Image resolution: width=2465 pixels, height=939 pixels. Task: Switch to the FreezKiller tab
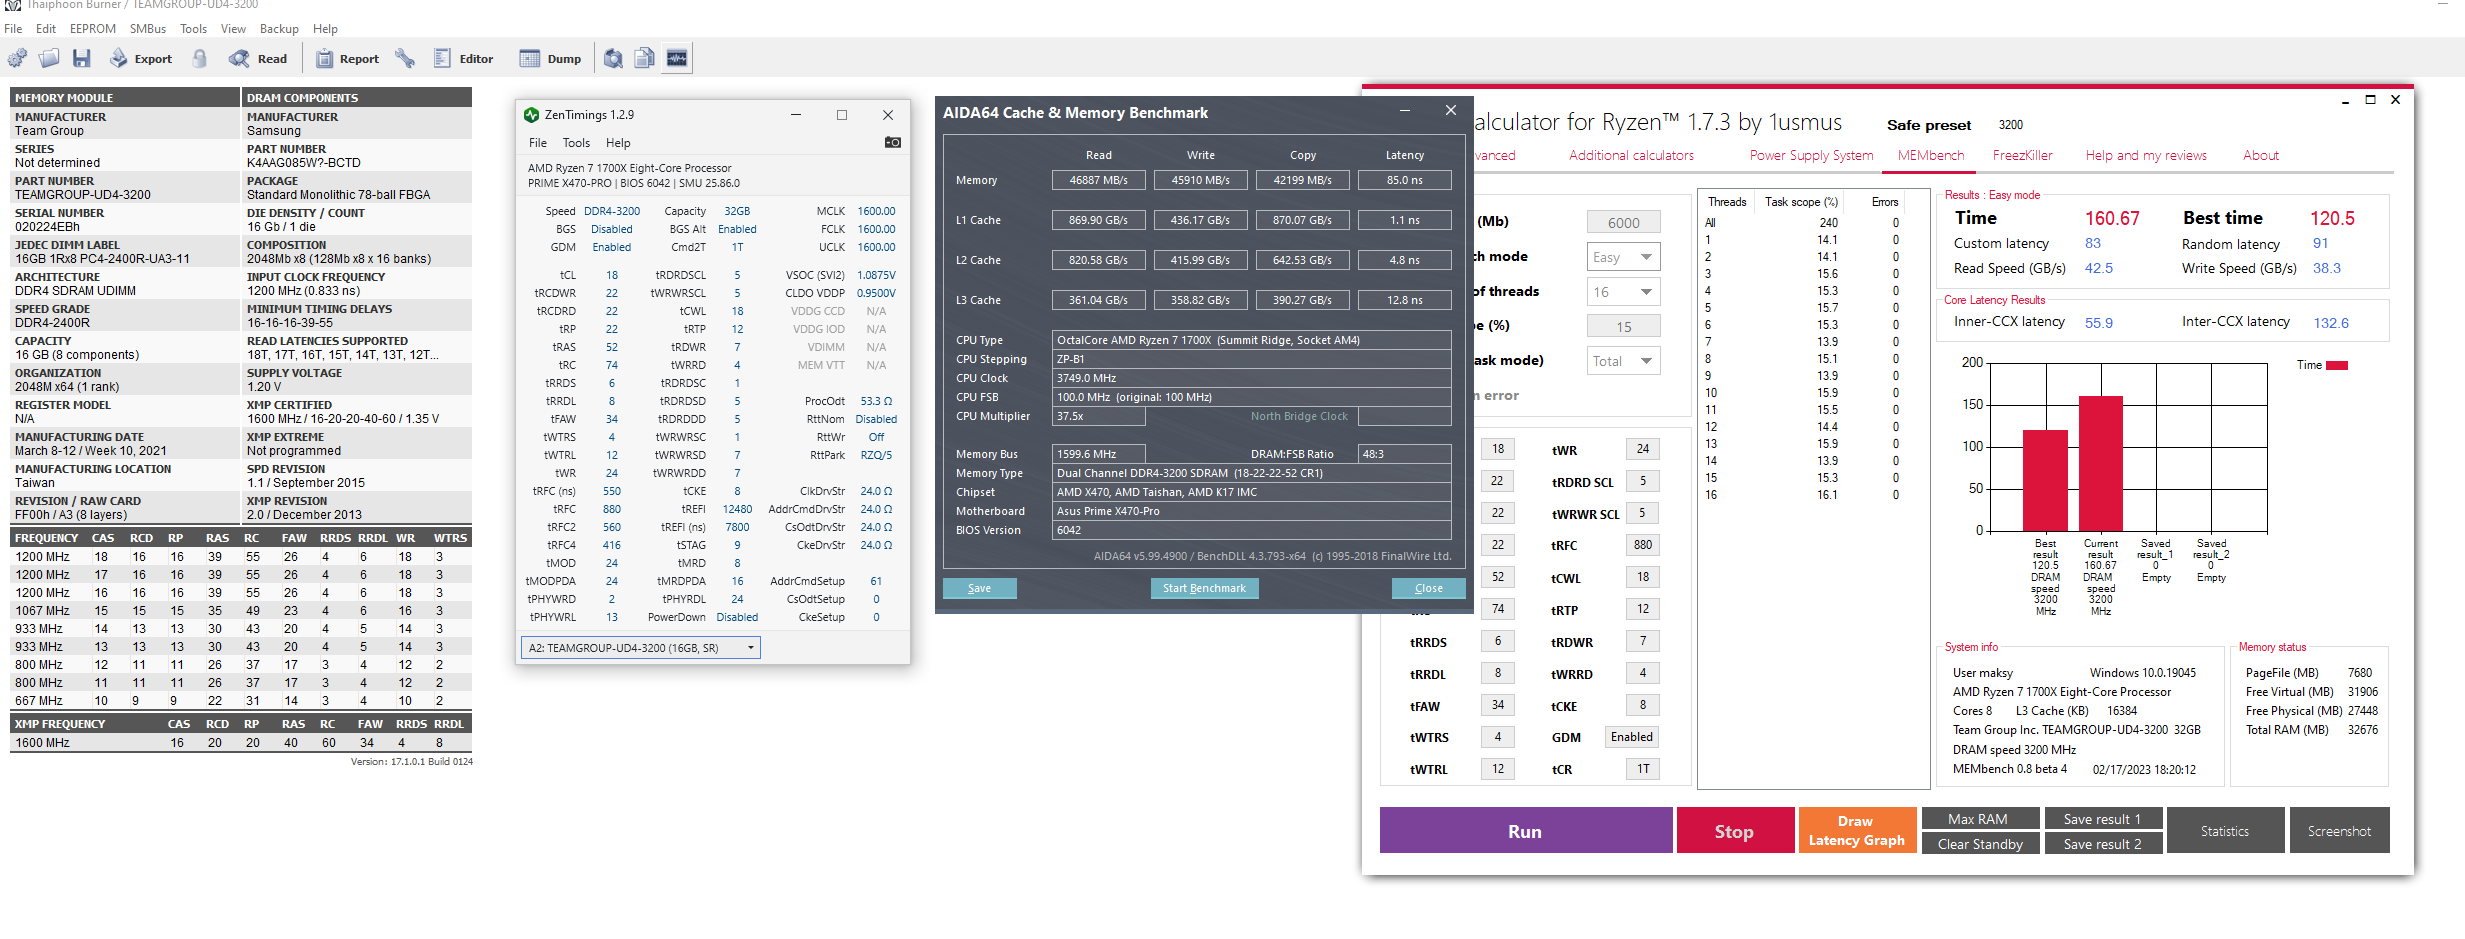click(2022, 156)
